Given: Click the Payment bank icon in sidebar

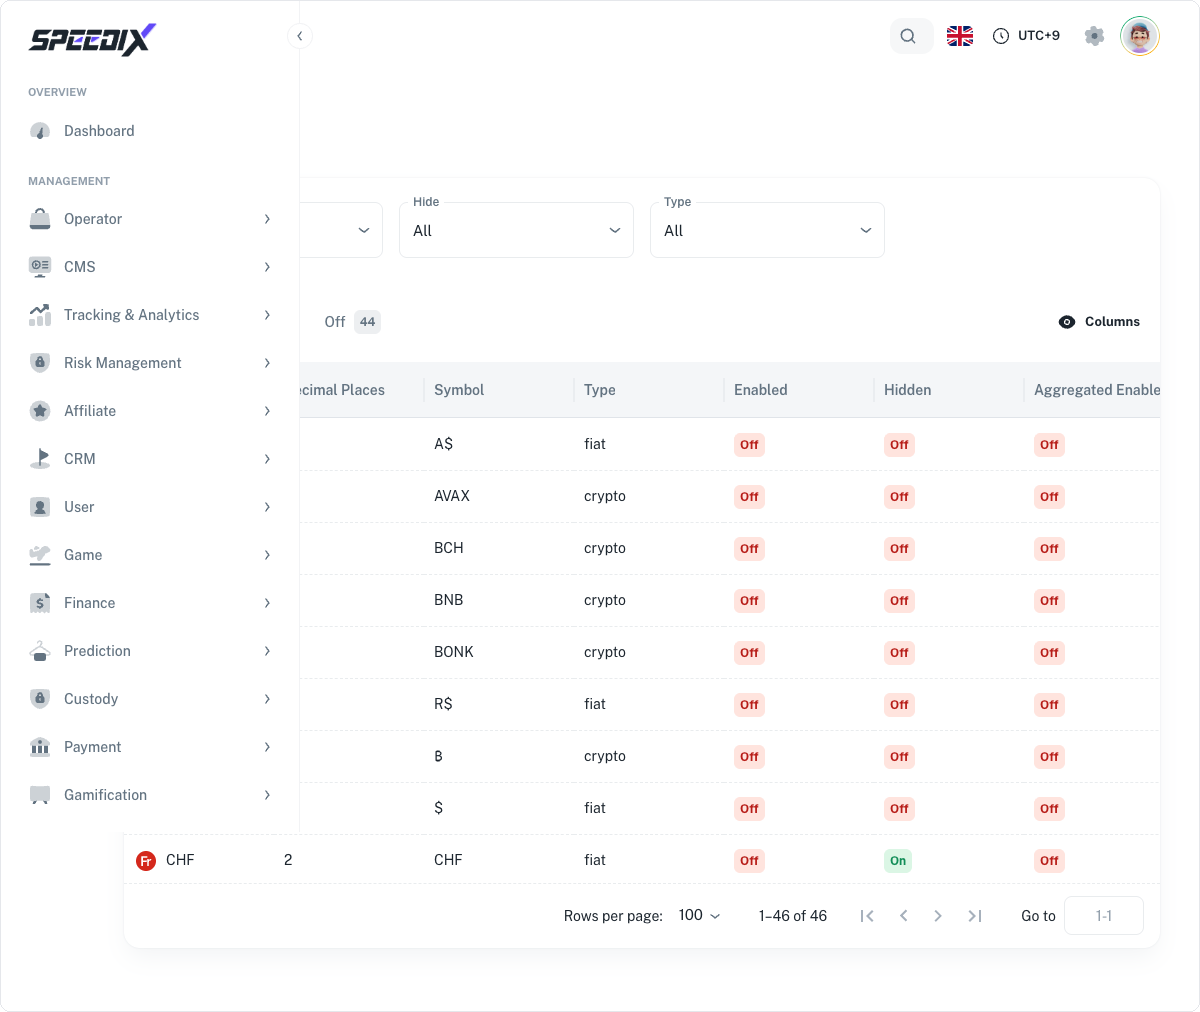Looking at the screenshot, I should pos(40,747).
